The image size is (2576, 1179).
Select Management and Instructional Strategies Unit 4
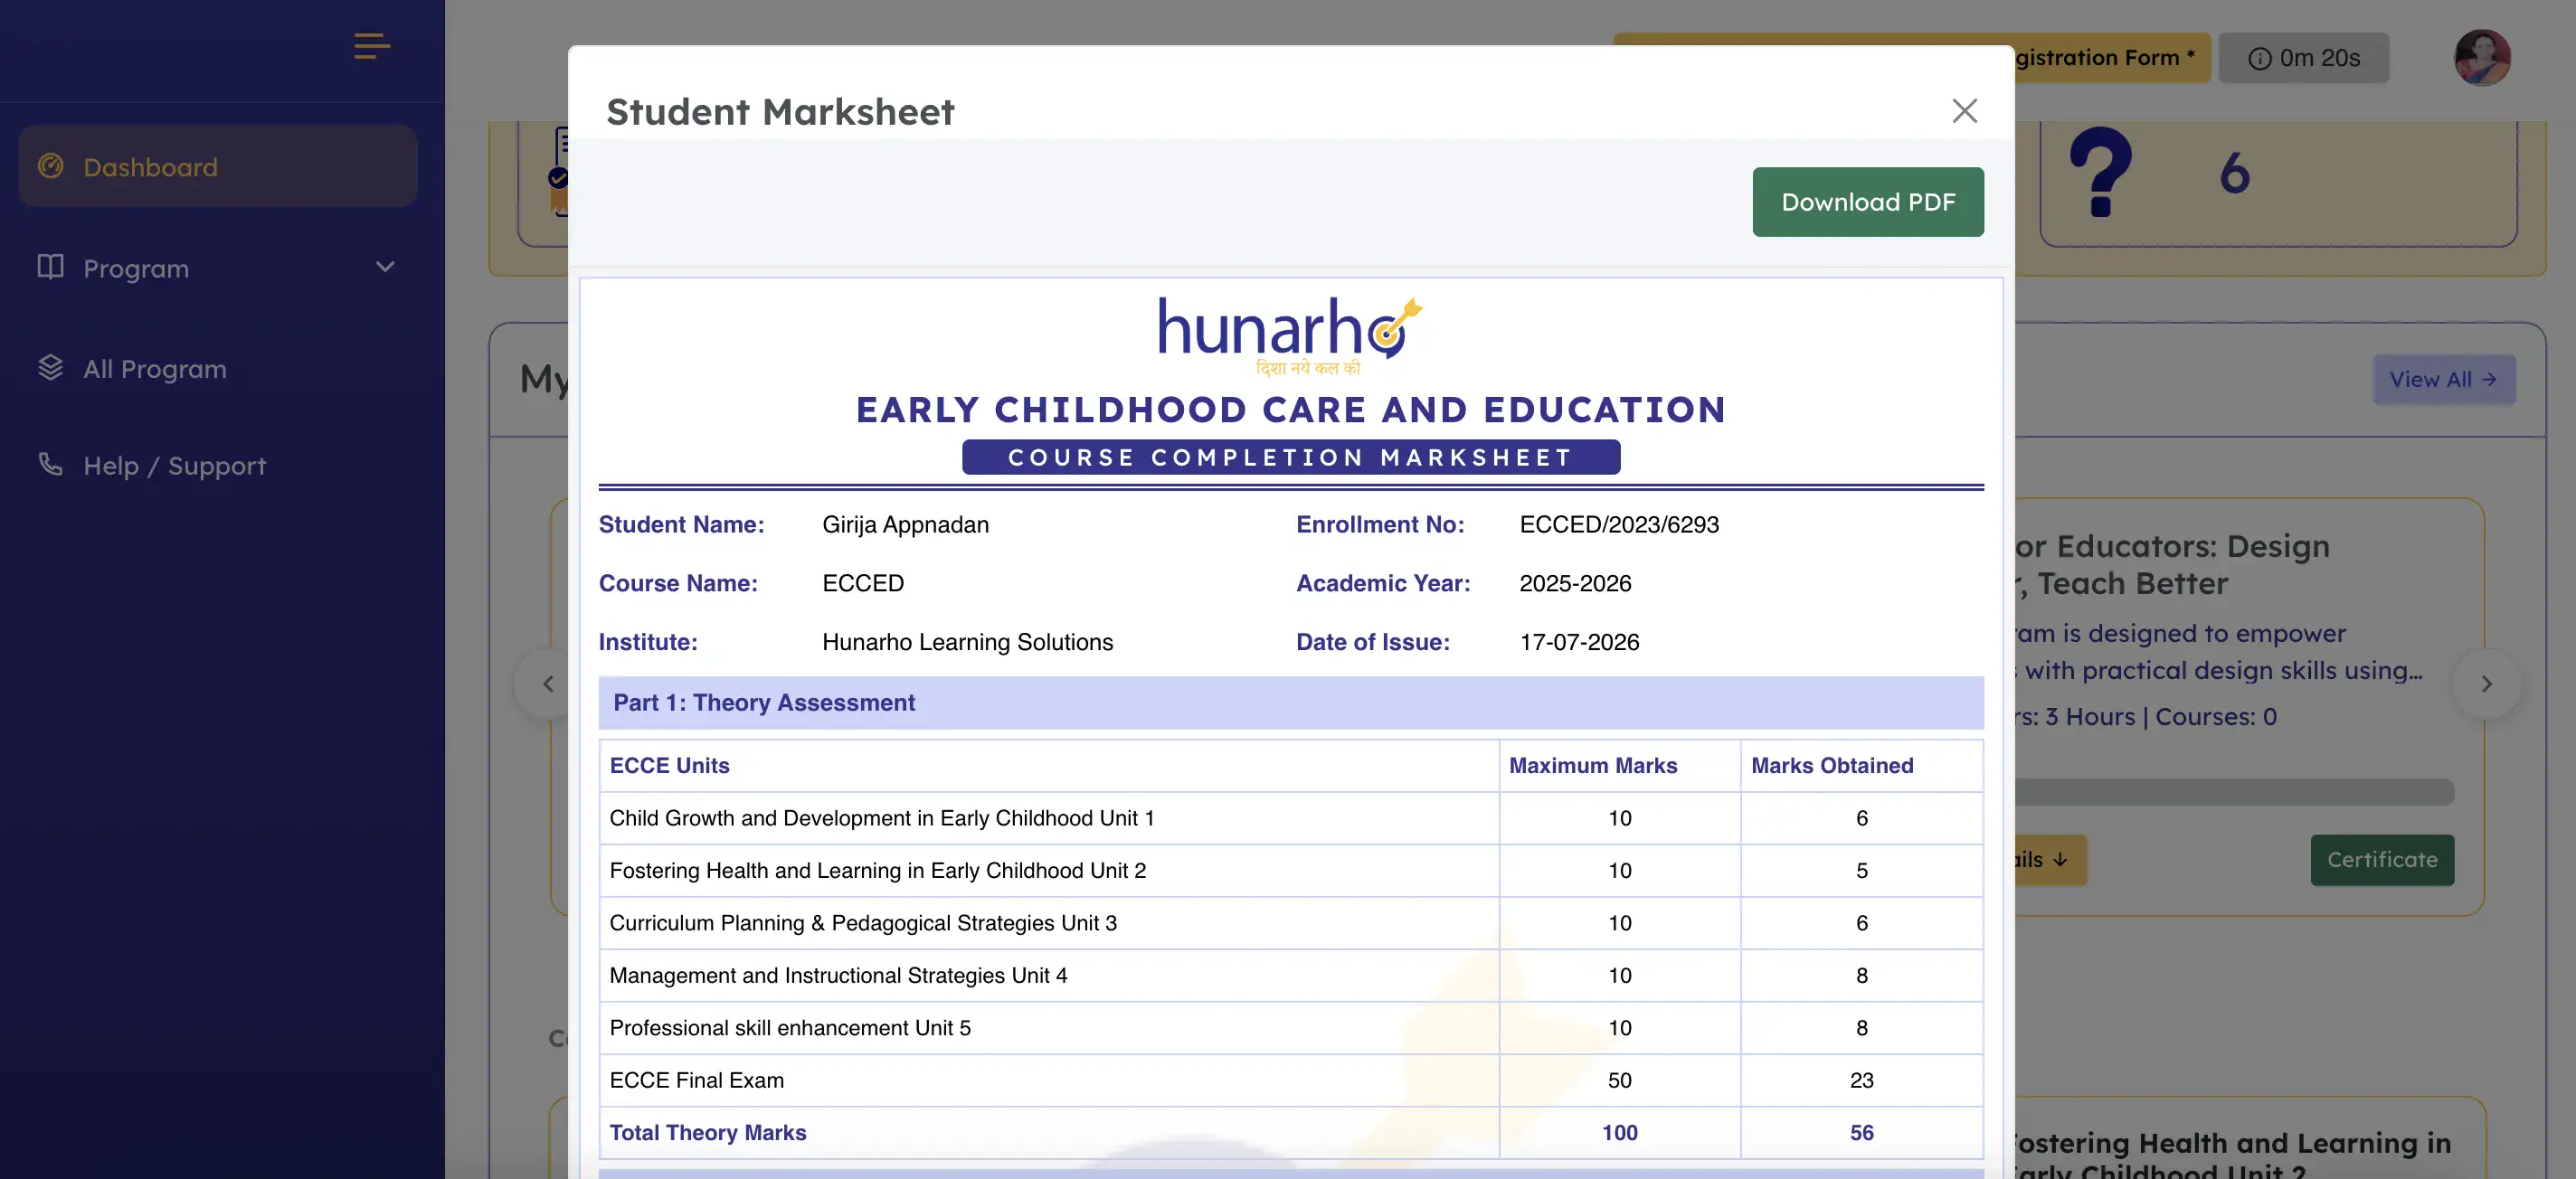click(x=1291, y=976)
